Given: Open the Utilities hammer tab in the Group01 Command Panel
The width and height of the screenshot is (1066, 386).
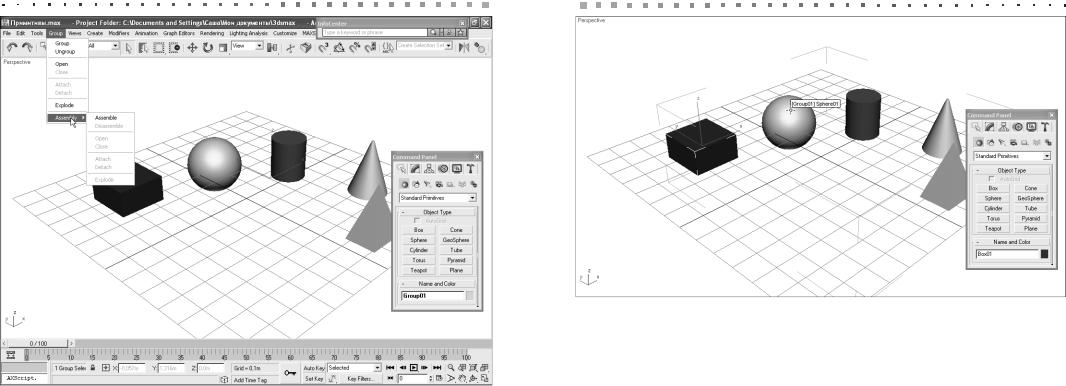Looking at the screenshot, I should (x=470, y=169).
